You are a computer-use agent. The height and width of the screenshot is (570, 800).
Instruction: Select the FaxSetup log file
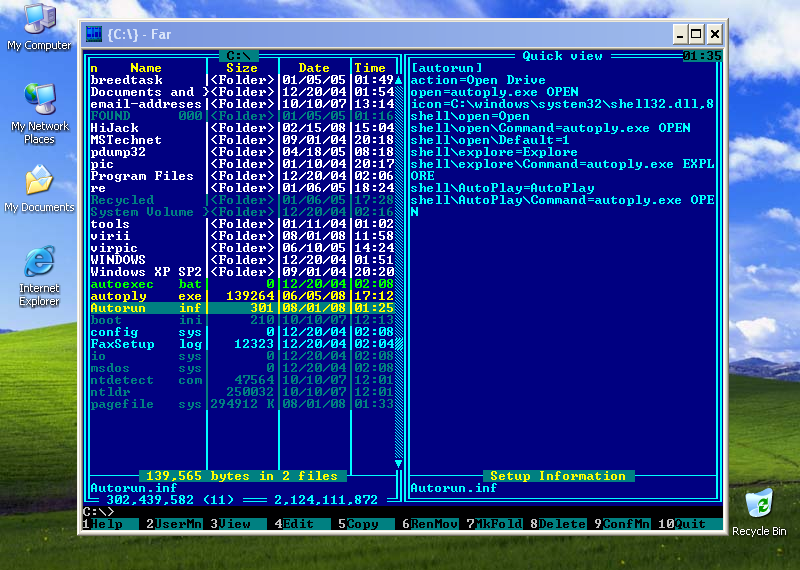(x=242, y=344)
